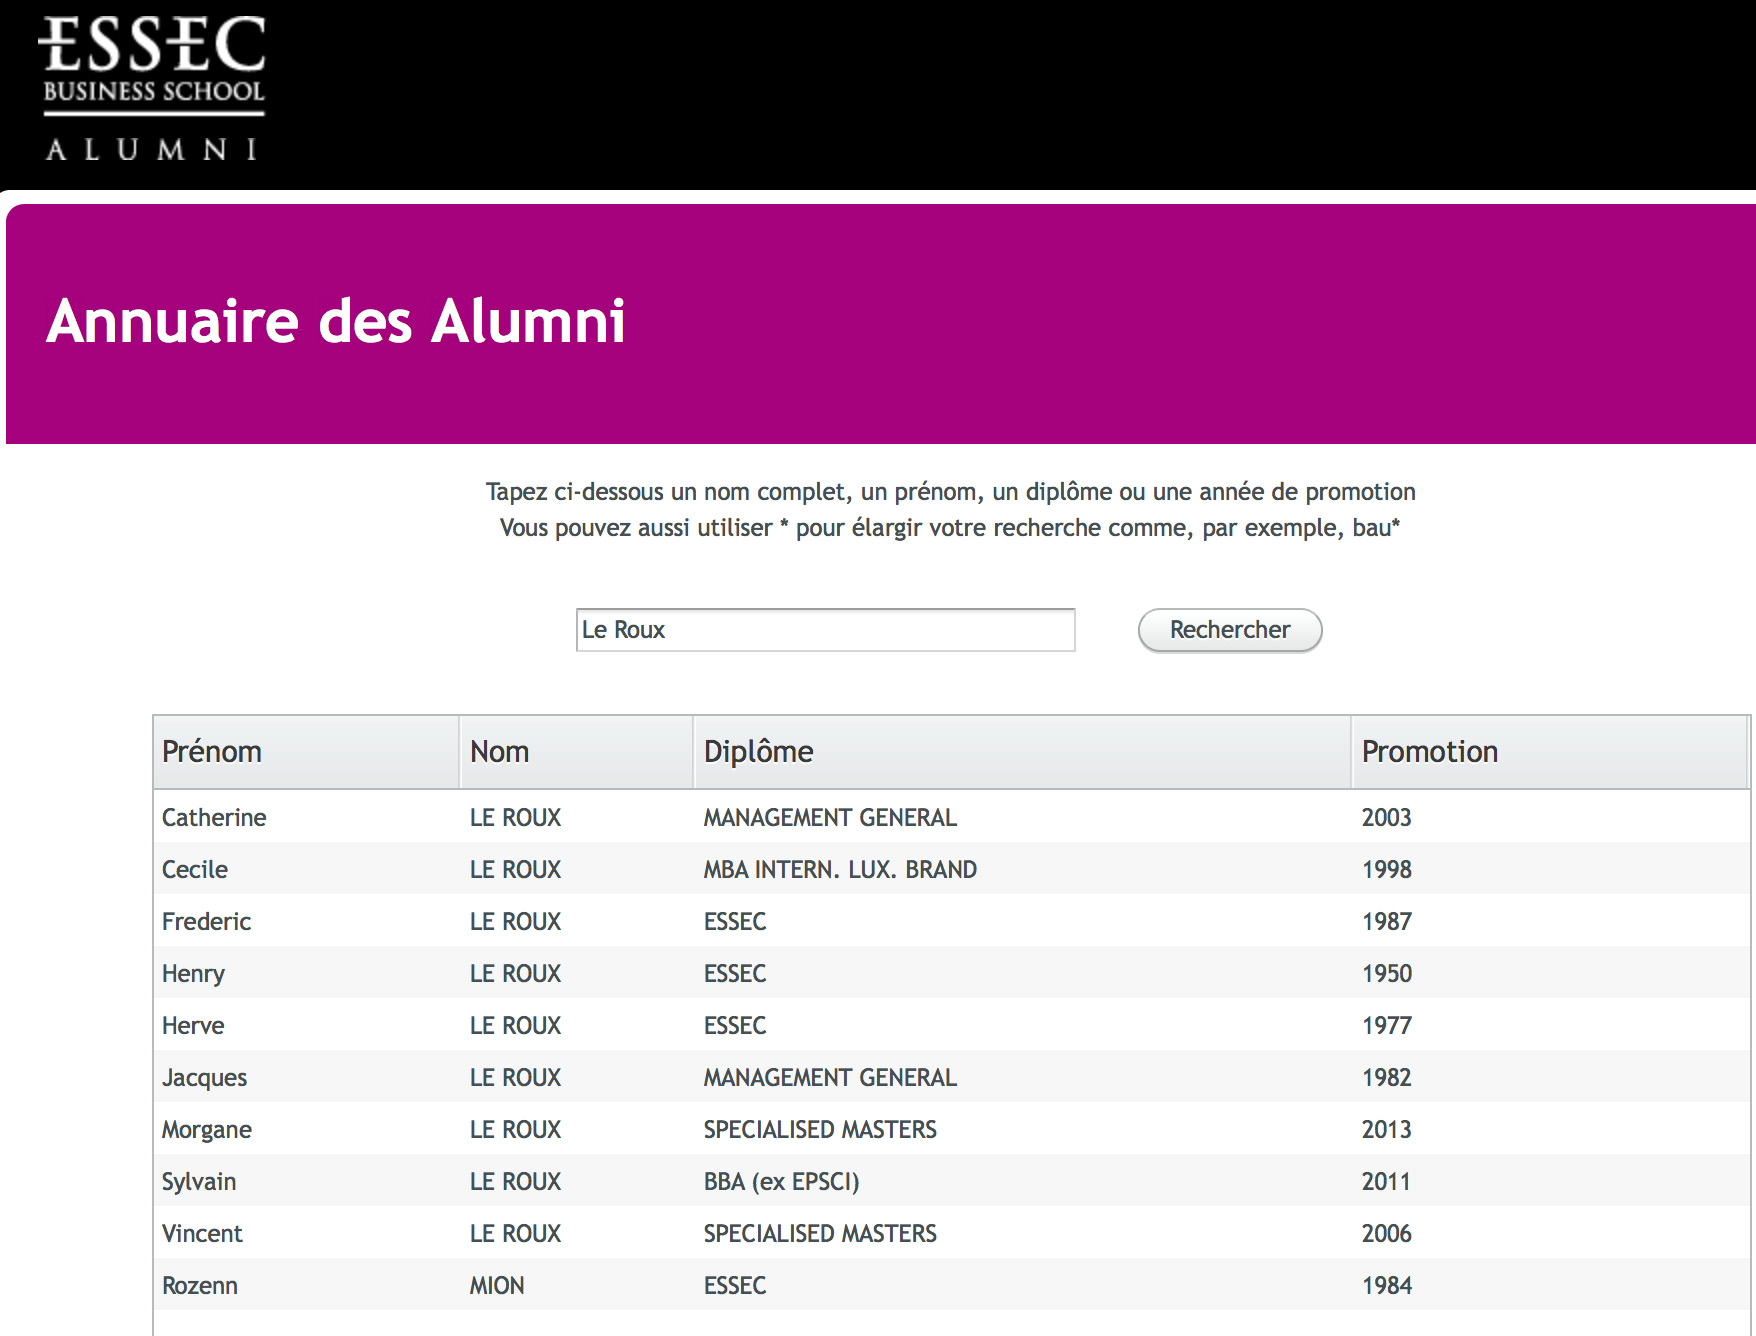Sort by the Diplôme column header
Viewport: 1756px width, 1336px height.
tap(1022, 752)
